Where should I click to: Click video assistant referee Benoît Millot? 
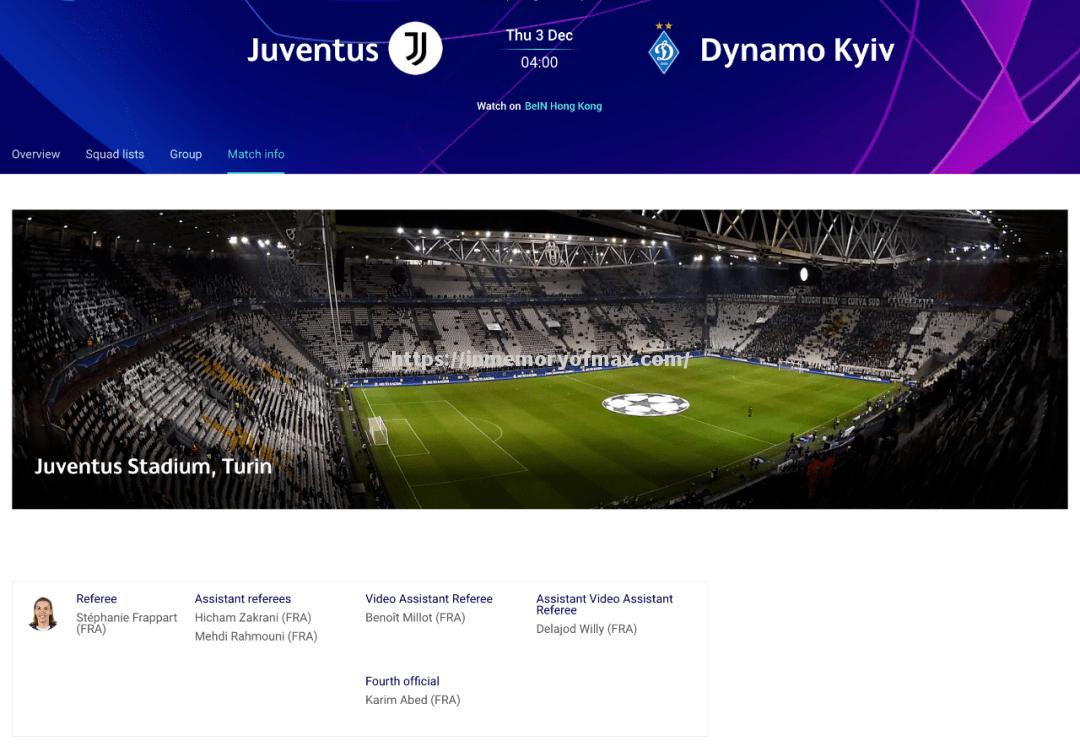point(415,618)
